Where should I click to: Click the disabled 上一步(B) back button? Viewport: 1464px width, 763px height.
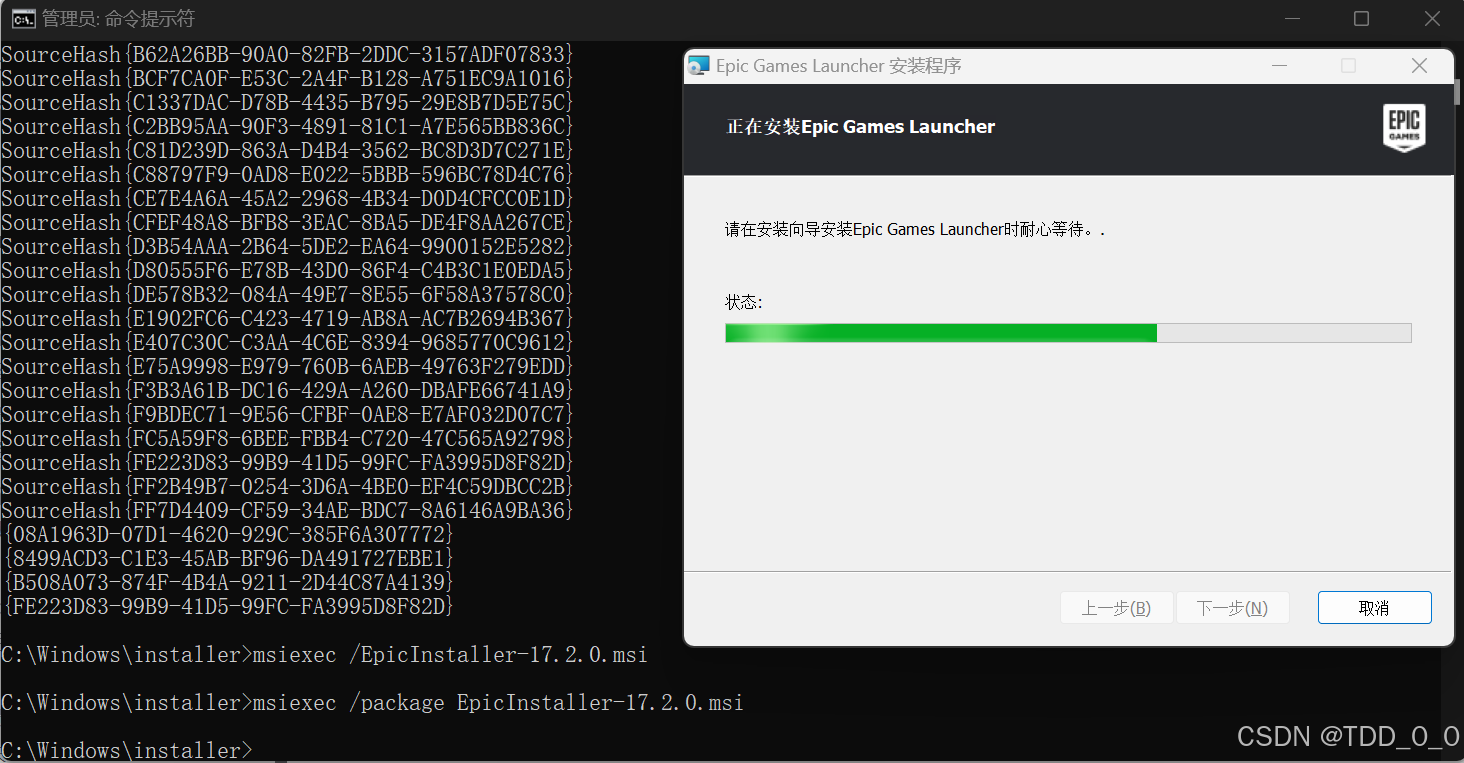pyautogui.click(x=1116, y=608)
